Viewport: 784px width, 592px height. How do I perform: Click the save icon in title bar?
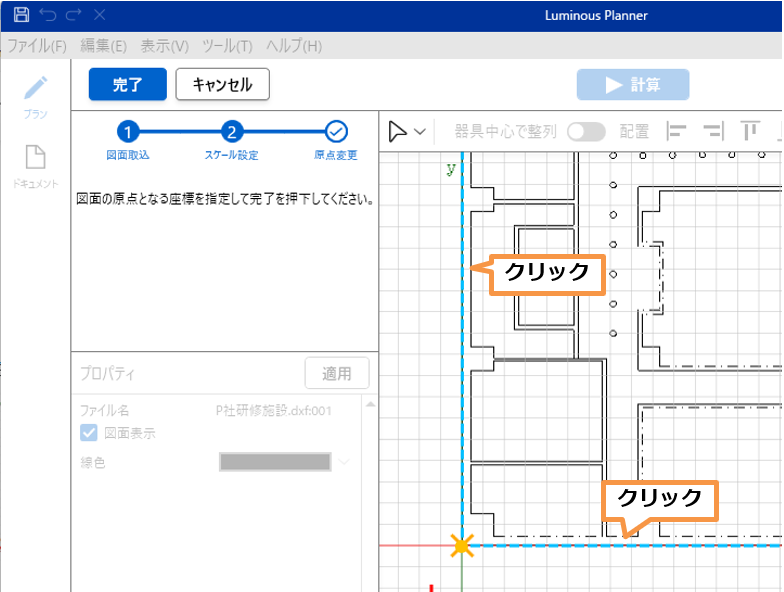21,15
